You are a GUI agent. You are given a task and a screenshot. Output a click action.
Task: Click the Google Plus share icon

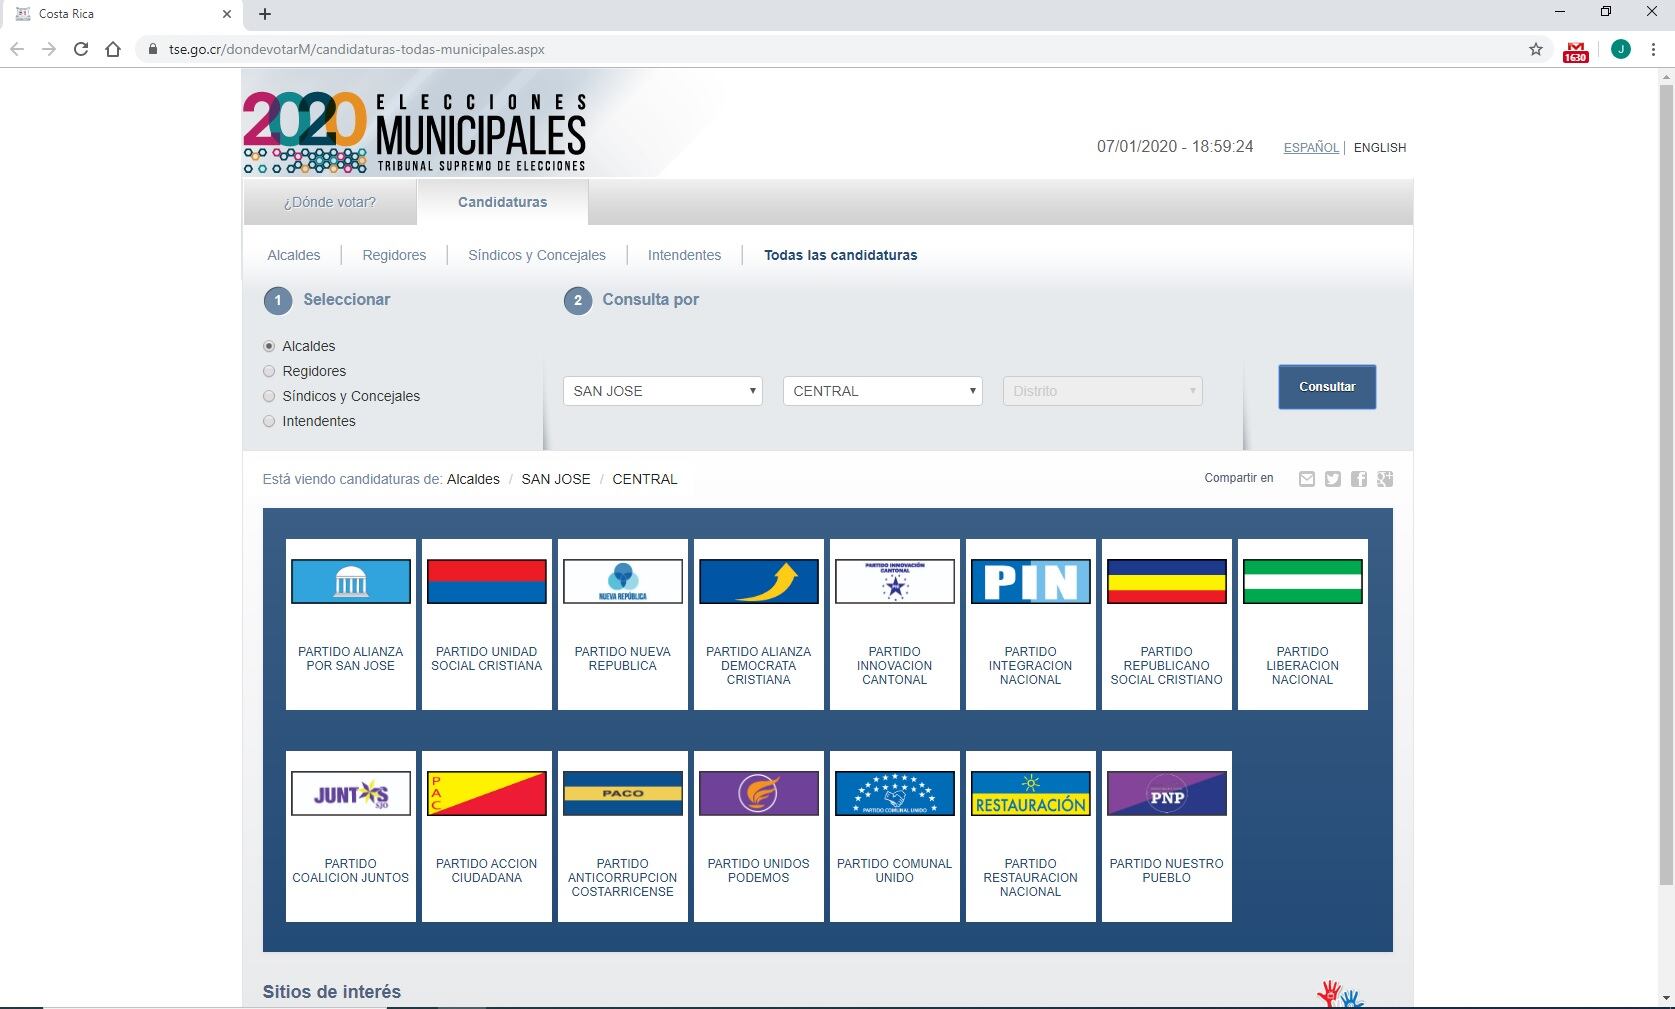(1384, 480)
